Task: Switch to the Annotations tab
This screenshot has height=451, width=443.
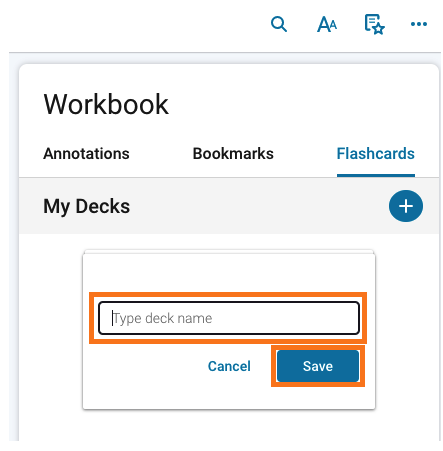Action: pos(86,154)
